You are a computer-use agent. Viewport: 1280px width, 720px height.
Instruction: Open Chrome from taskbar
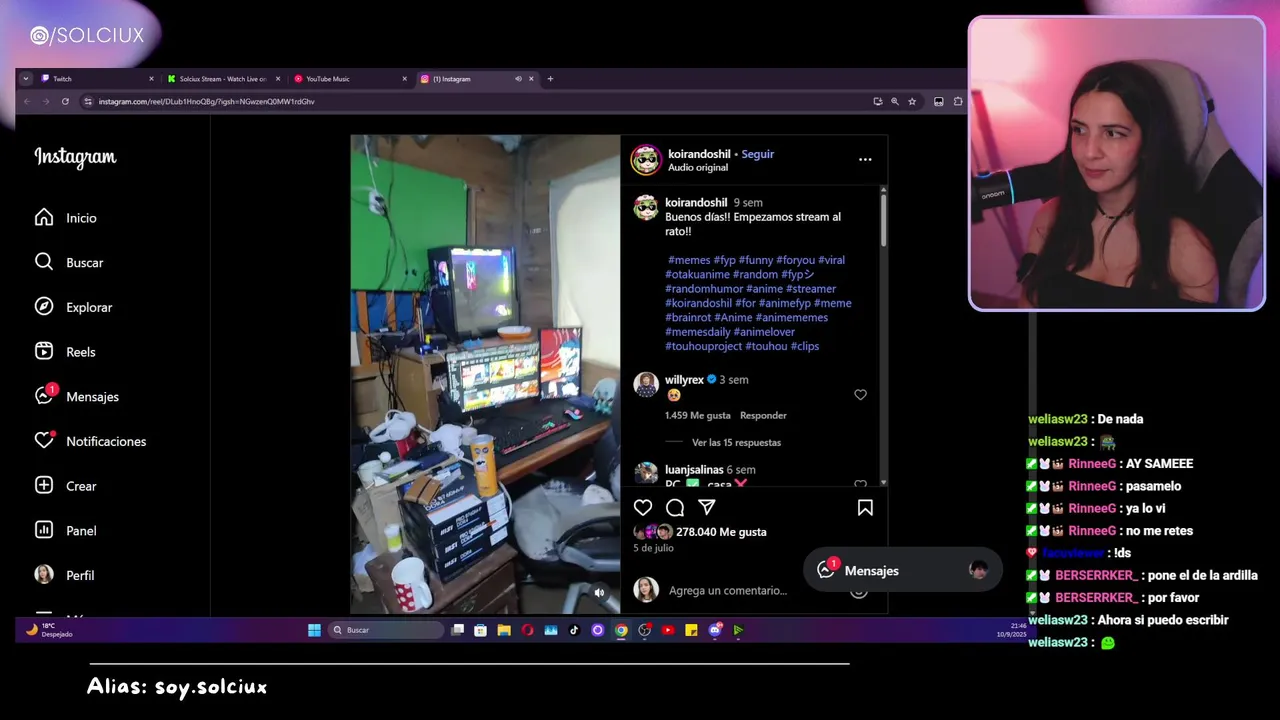coord(621,630)
